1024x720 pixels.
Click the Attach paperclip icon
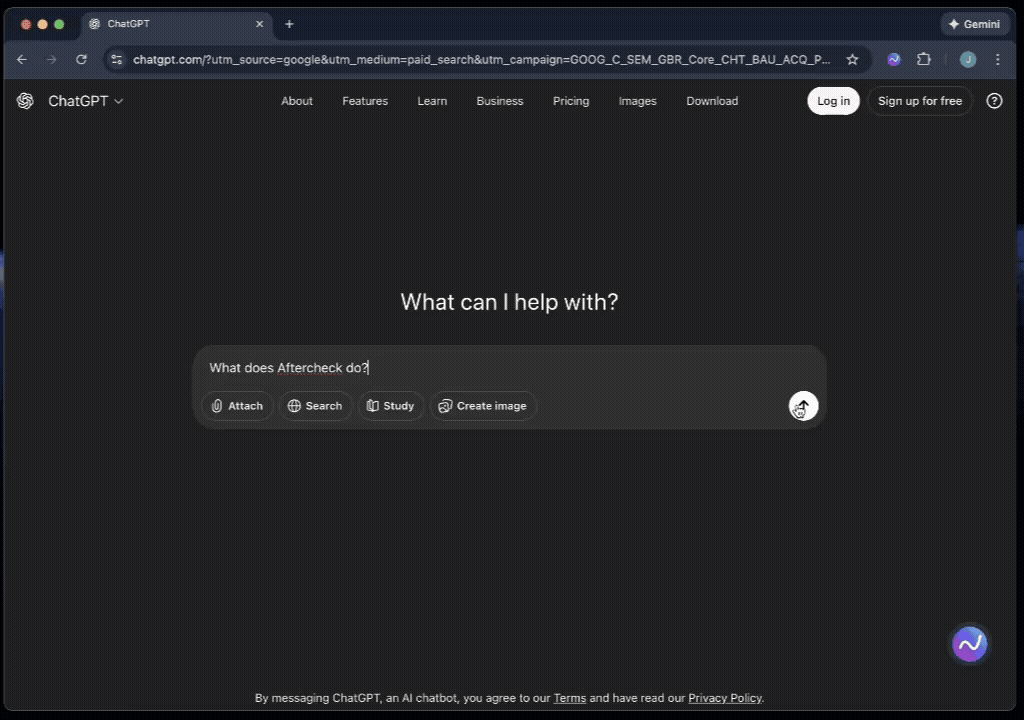pyautogui.click(x=217, y=406)
